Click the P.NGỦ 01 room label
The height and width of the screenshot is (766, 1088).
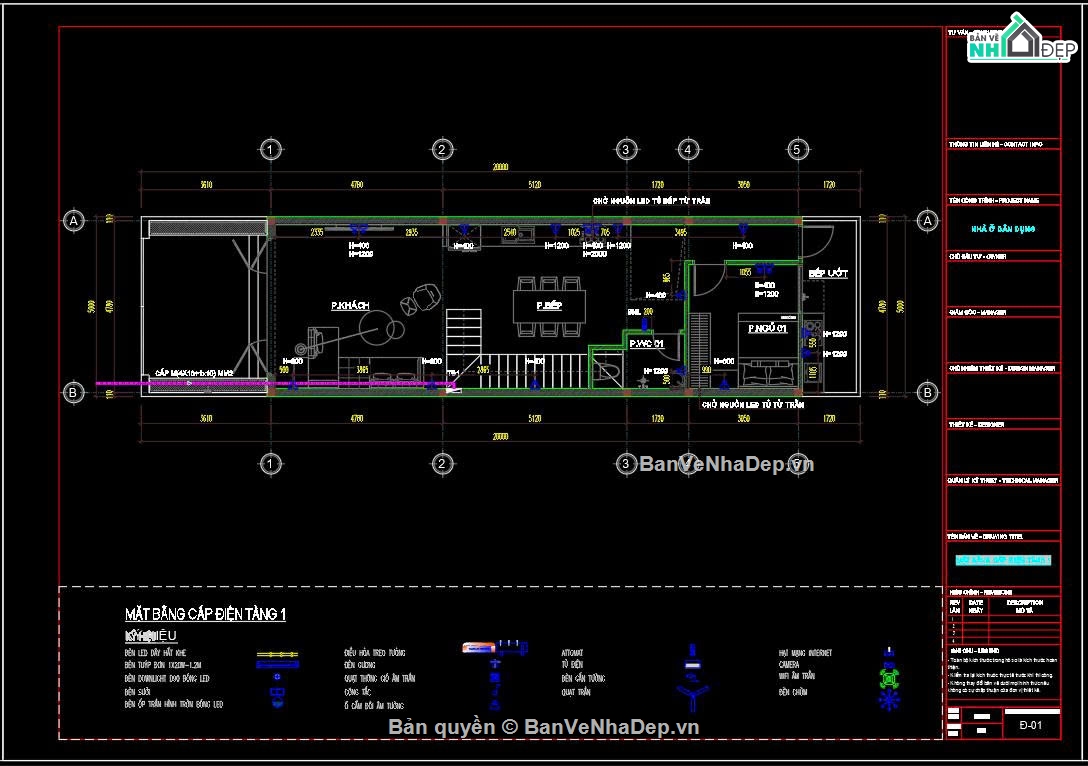(x=767, y=329)
